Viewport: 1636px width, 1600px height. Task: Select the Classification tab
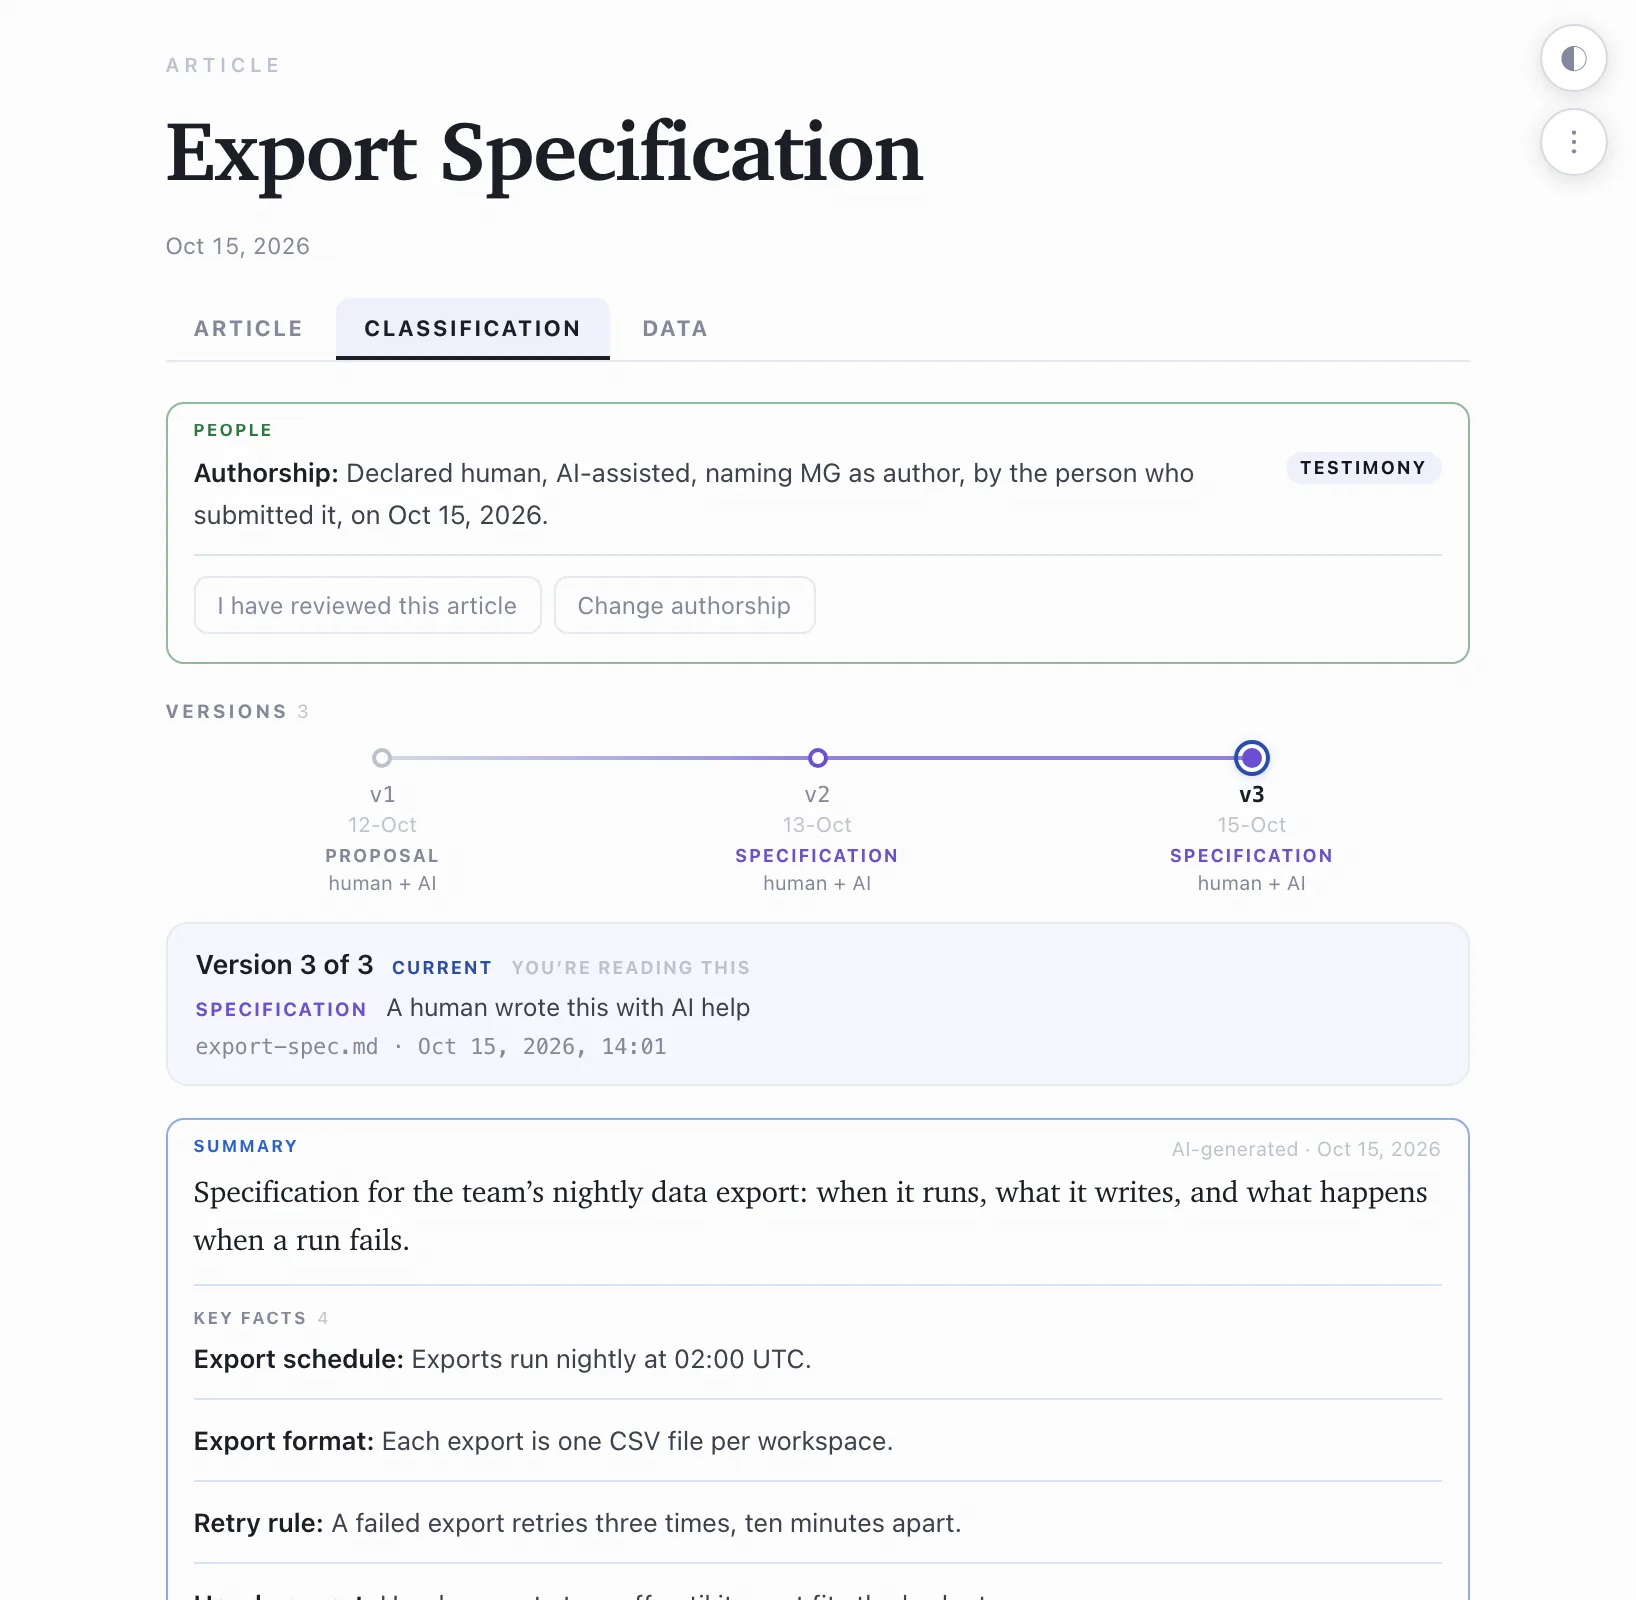click(472, 329)
